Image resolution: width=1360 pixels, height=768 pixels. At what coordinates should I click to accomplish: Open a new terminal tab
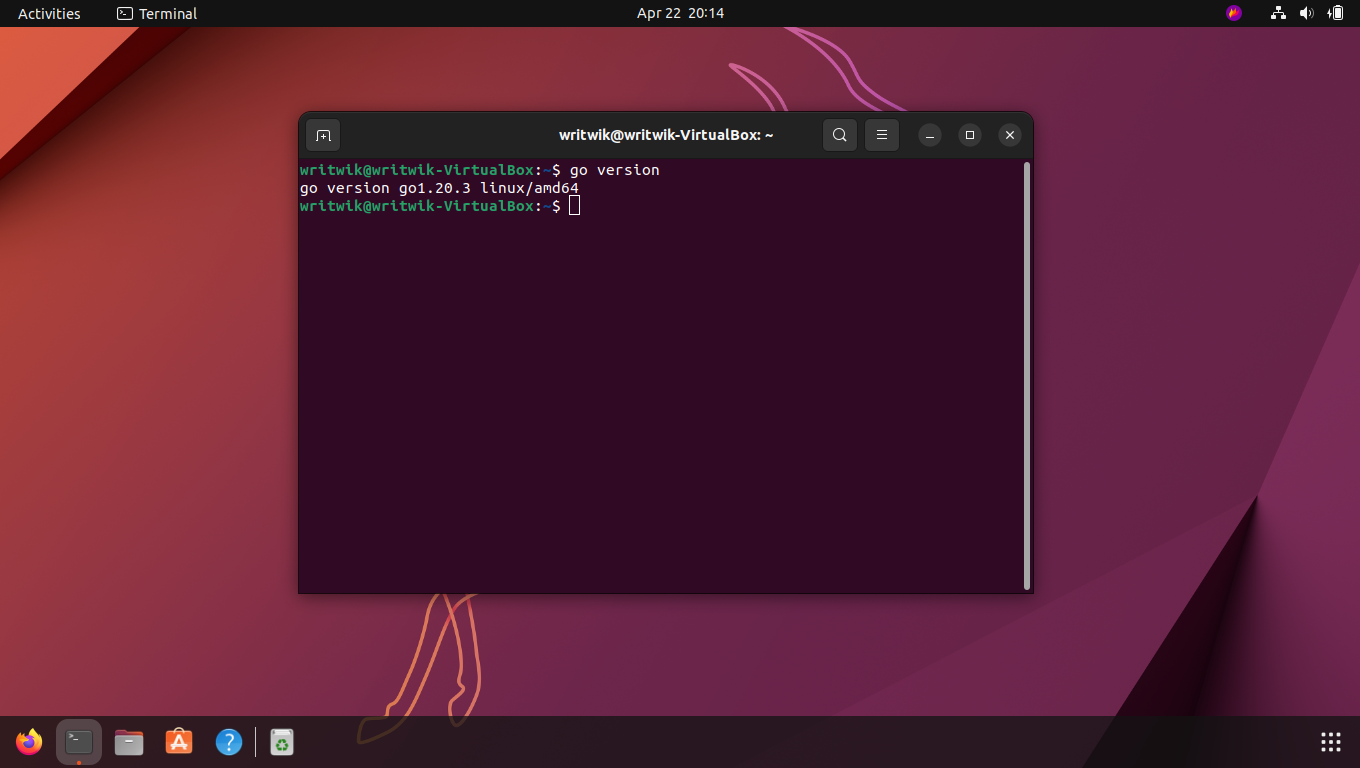tap(322, 134)
